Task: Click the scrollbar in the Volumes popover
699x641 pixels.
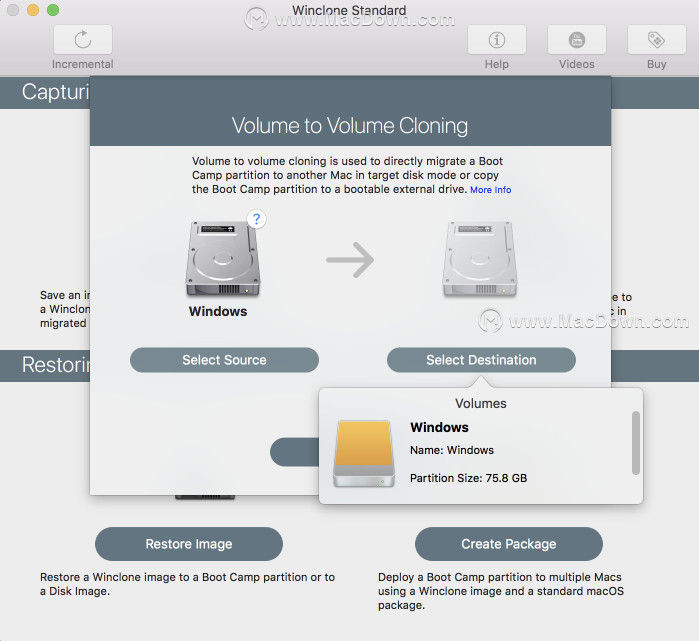Action: [x=636, y=443]
